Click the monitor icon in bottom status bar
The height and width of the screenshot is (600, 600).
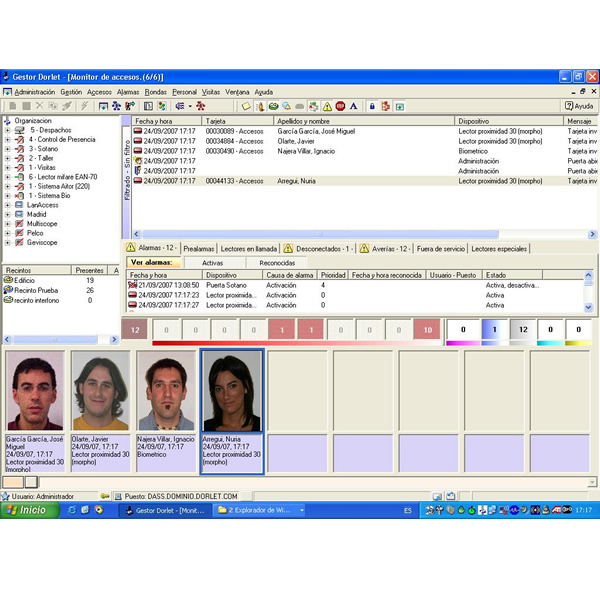click(x=437, y=496)
